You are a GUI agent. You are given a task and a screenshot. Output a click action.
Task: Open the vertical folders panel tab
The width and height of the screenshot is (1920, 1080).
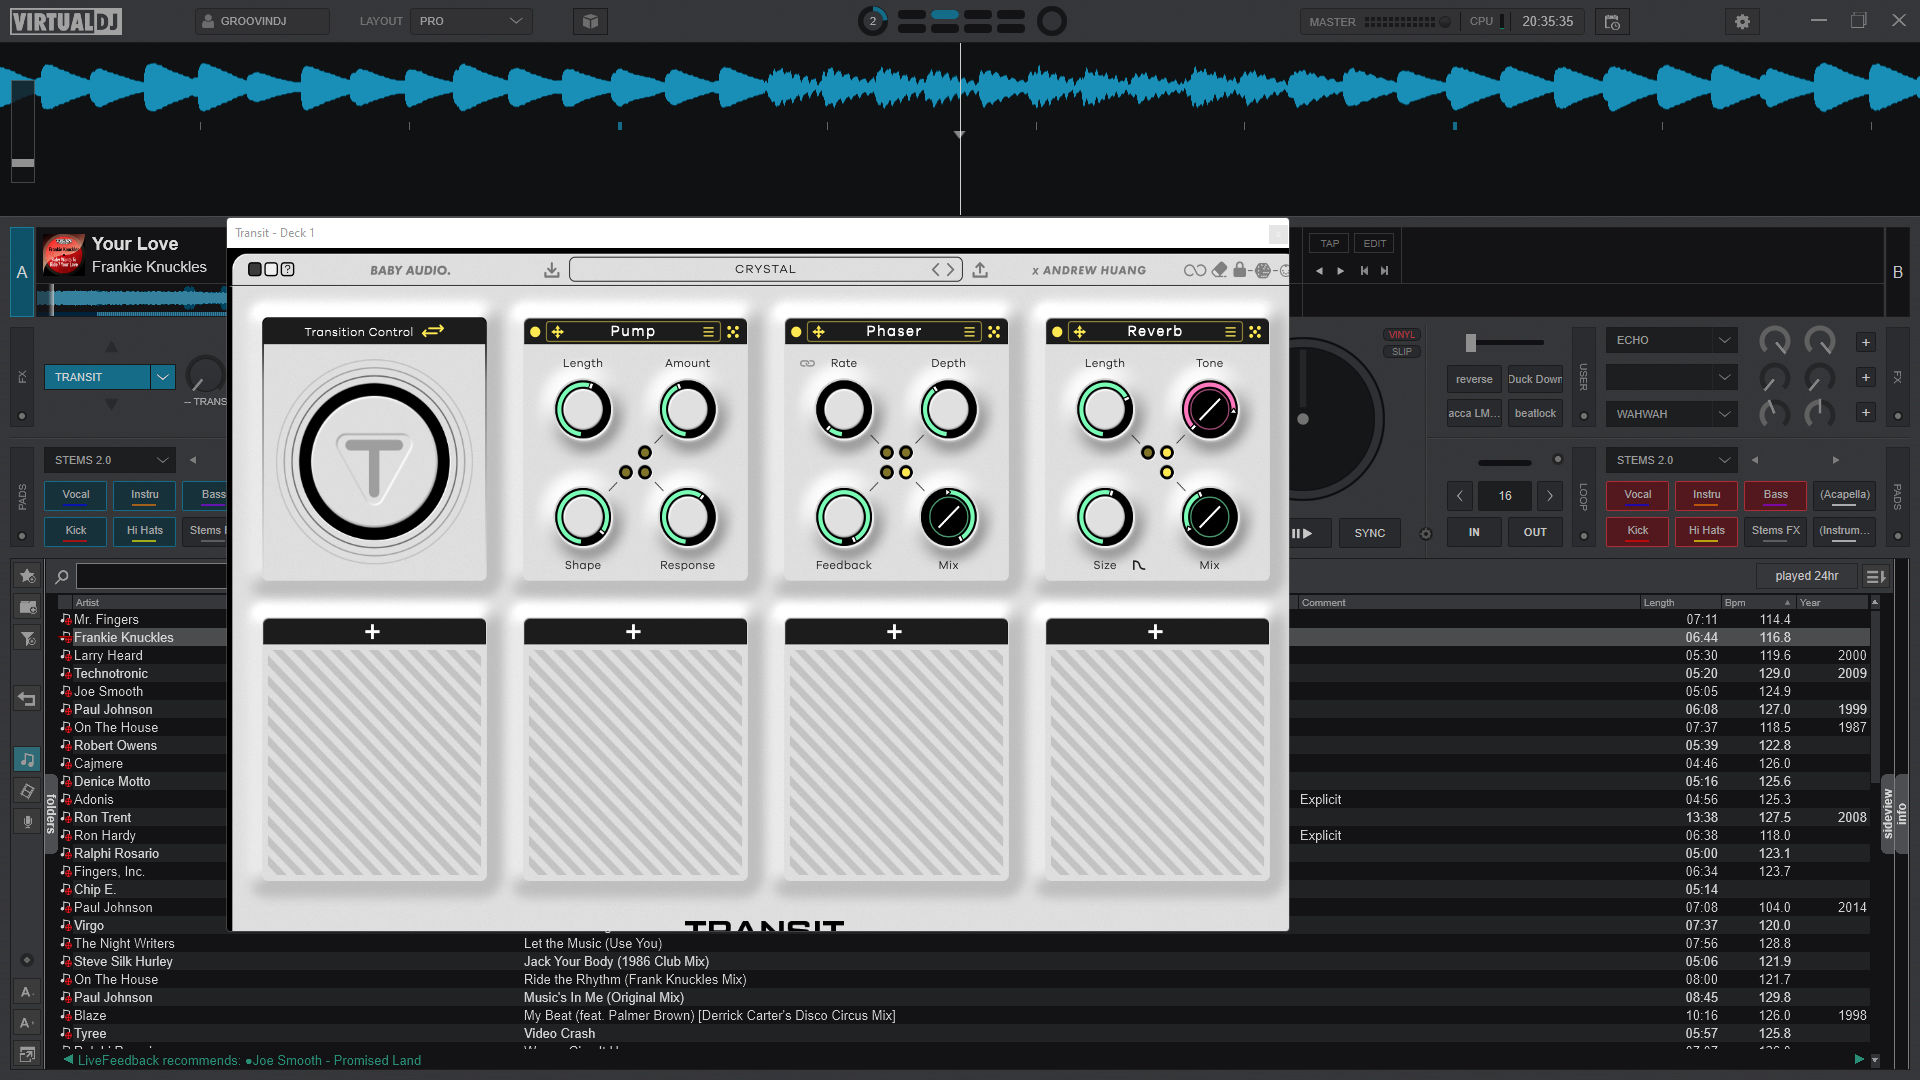51,813
